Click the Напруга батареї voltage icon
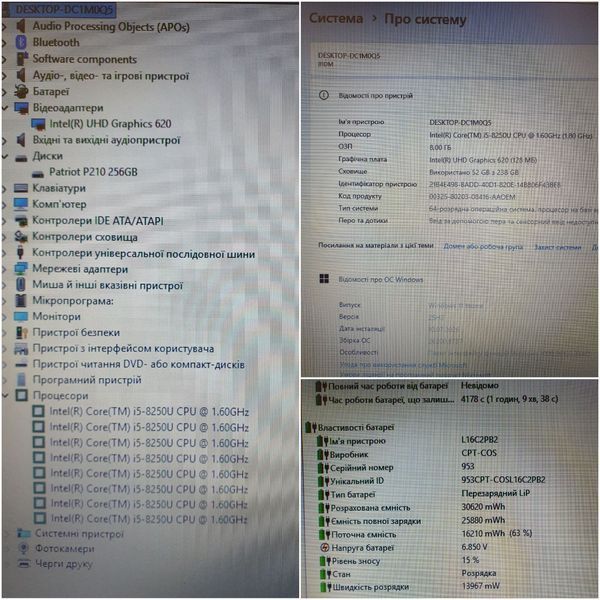The width and height of the screenshot is (600, 600). (324, 548)
